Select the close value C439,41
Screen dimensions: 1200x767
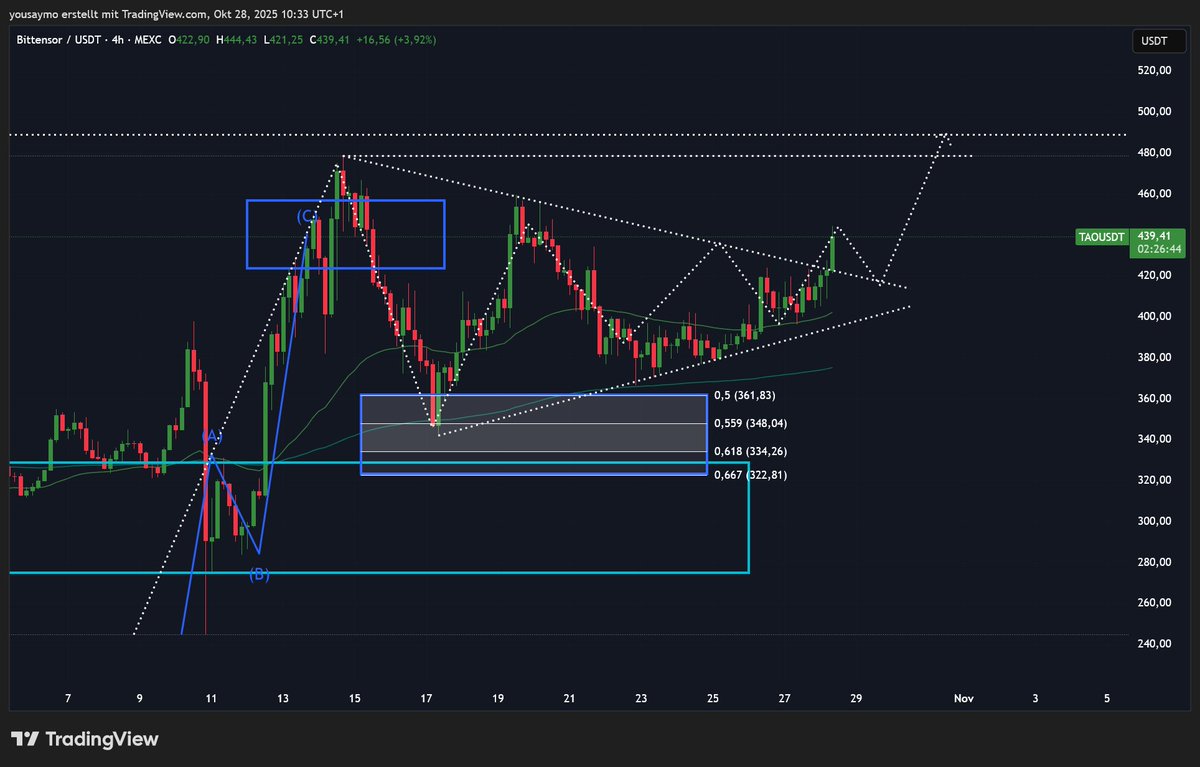328,39
